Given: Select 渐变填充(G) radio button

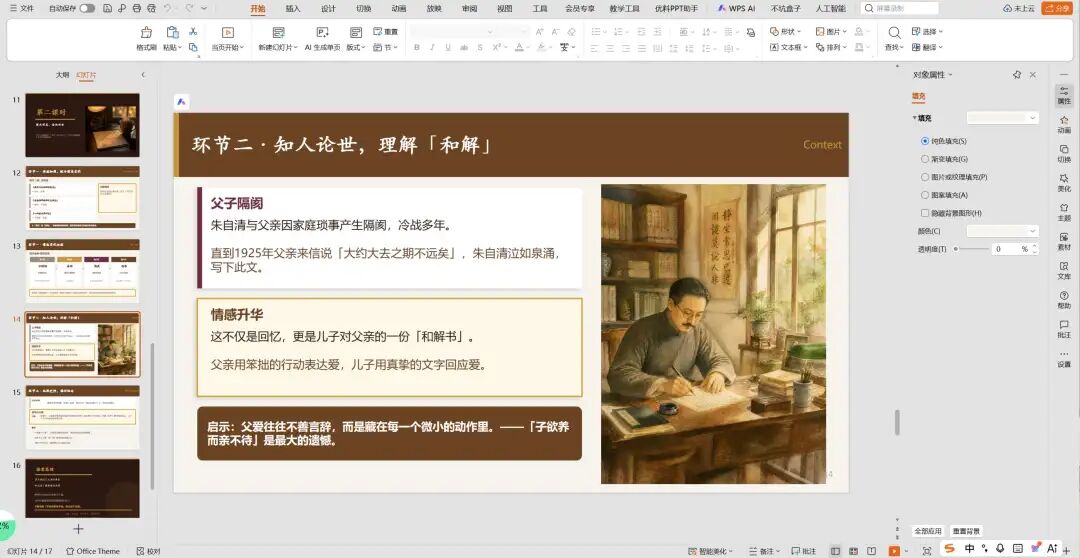Looking at the screenshot, I should tap(925, 158).
